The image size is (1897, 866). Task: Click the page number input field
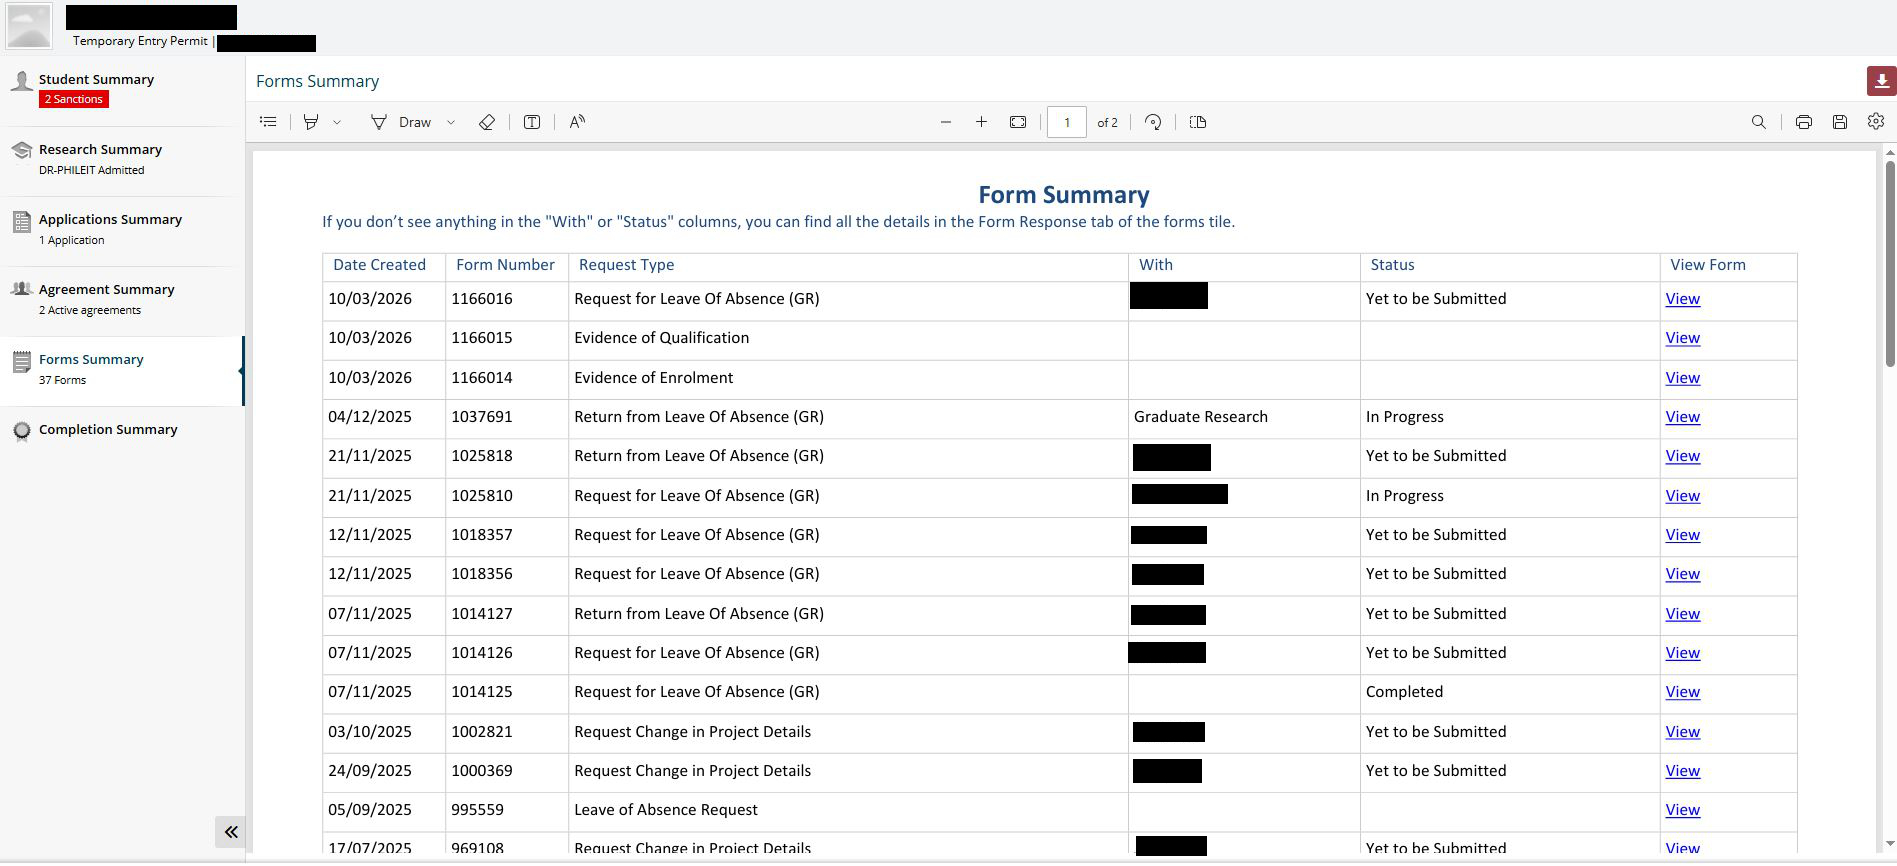1067,122
